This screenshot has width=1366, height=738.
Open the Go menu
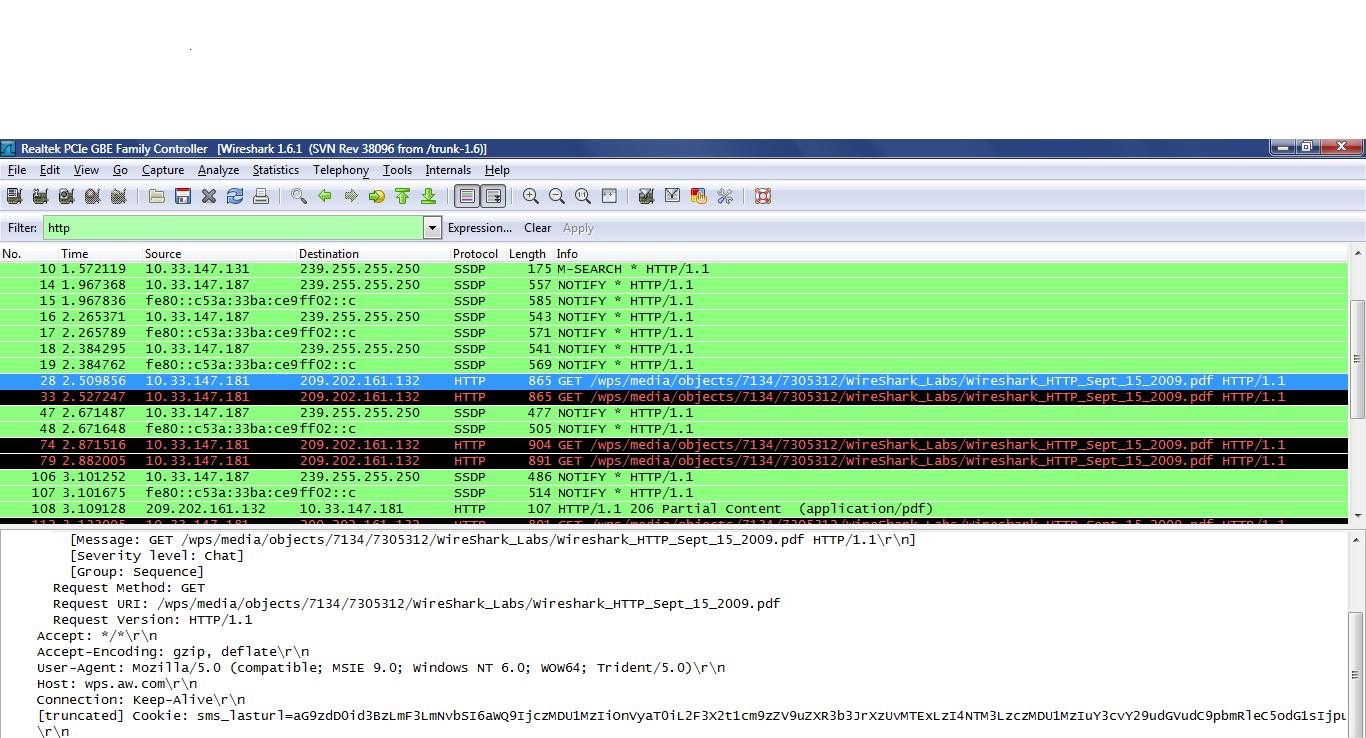pyautogui.click(x=120, y=170)
